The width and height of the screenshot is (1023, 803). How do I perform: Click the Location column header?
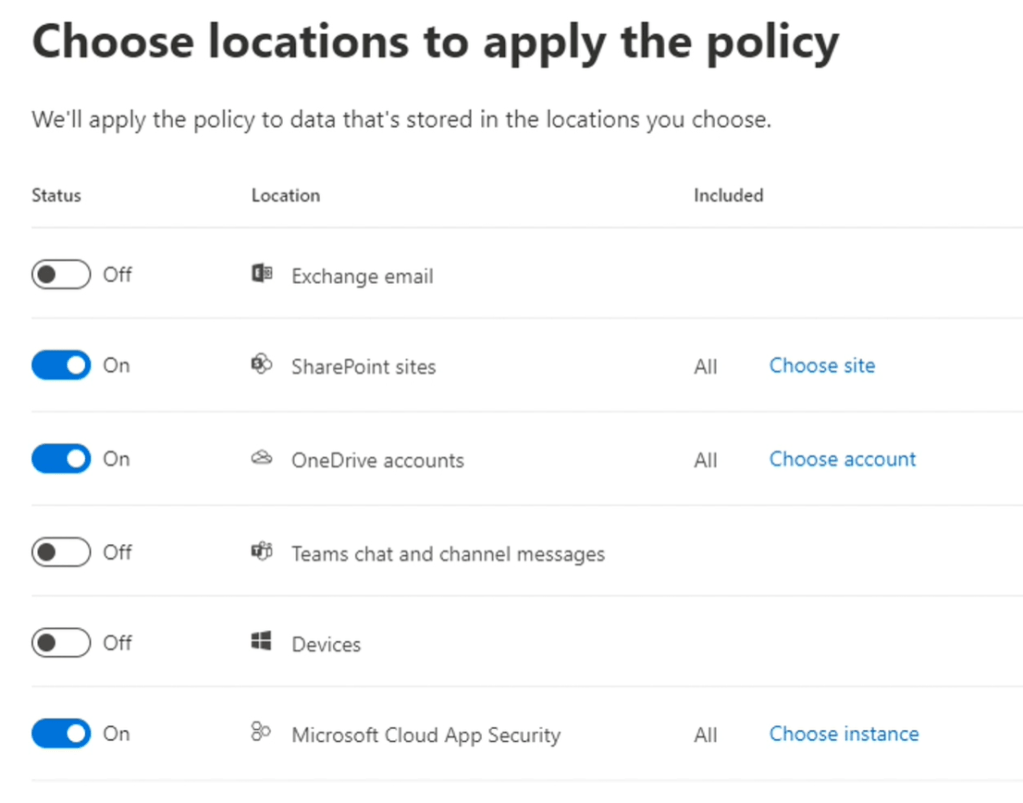tap(285, 196)
